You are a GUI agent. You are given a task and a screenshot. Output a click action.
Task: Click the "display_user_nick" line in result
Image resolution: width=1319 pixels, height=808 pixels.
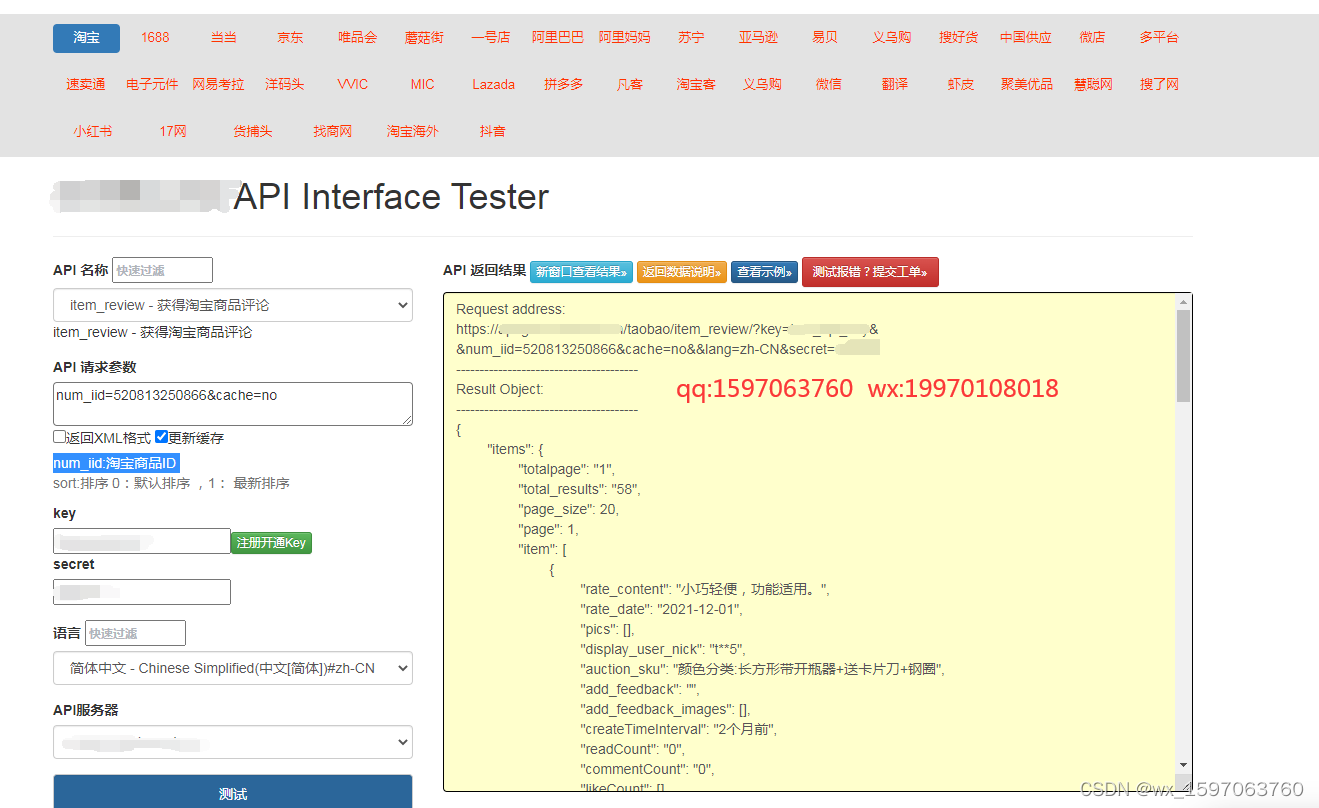(663, 649)
